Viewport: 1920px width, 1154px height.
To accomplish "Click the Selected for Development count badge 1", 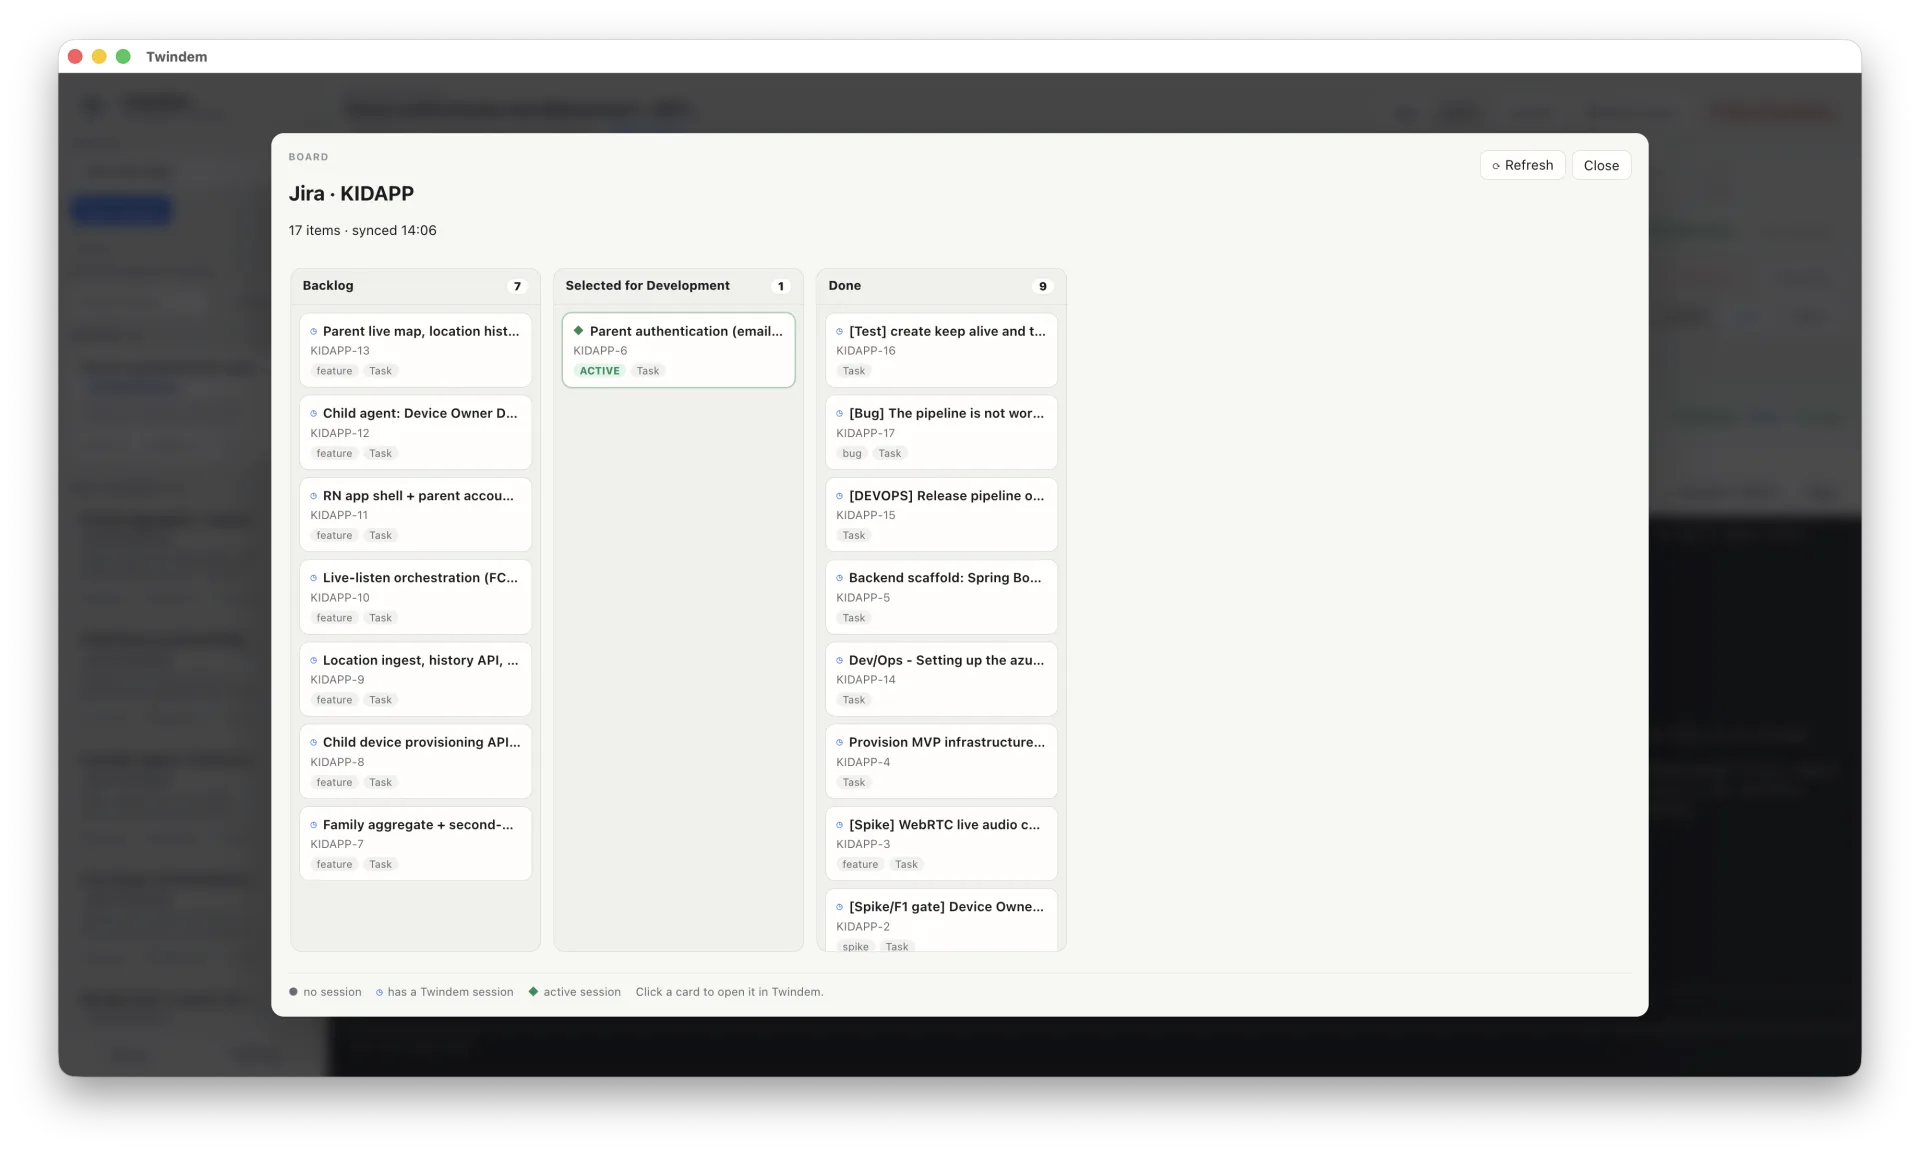I will (x=781, y=286).
